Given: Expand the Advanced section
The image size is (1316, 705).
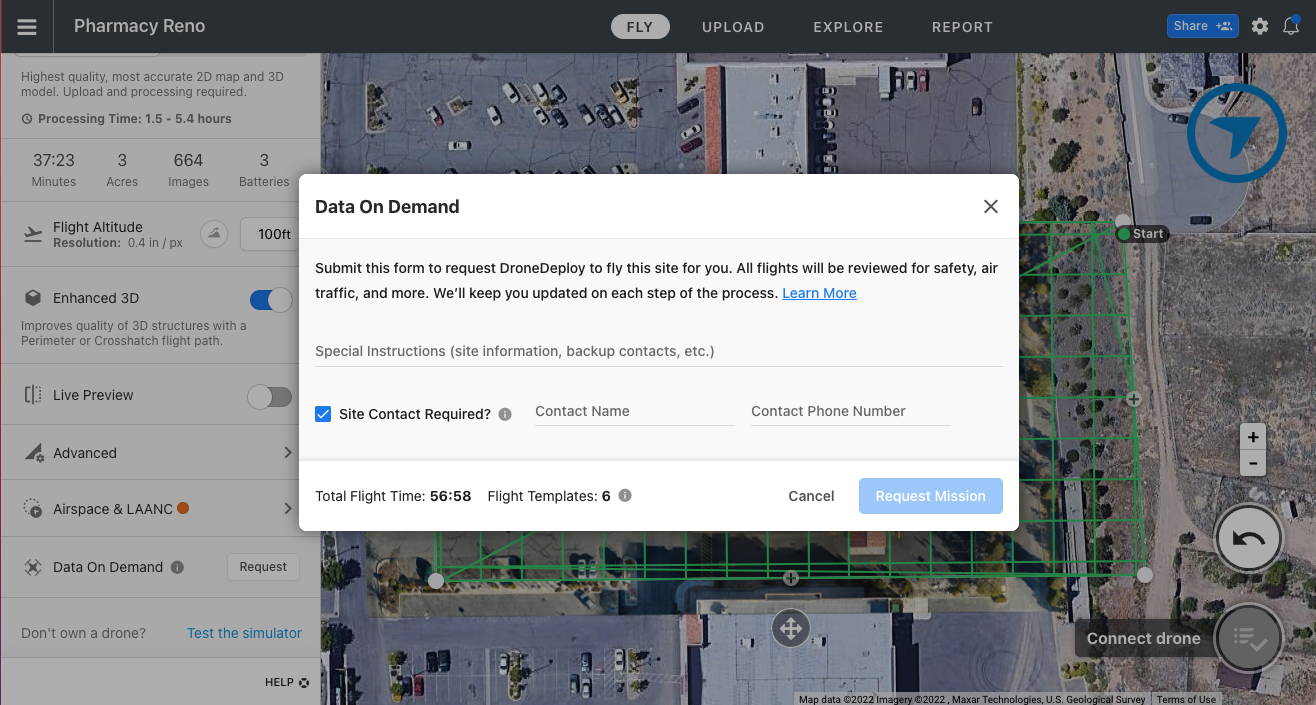Looking at the screenshot, I should point(160,452).
